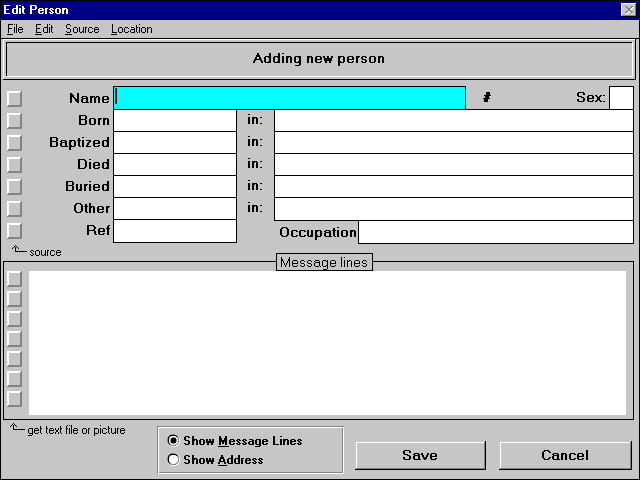This screenshot has height=480, width=640.
Task: Click the first message line file button
Action: pyautogui.click(x=14, y=279)
